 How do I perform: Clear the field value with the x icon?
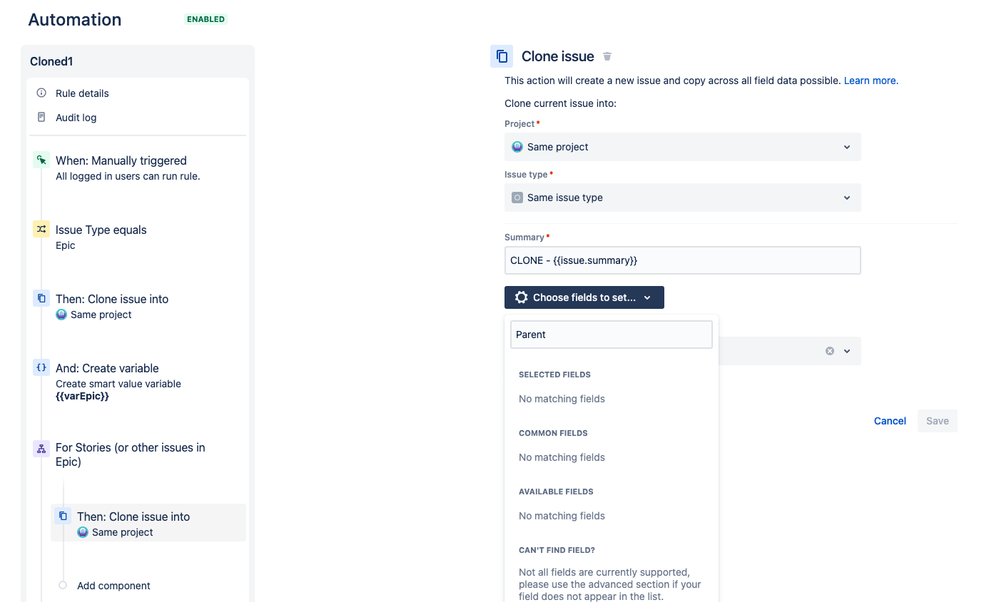coord(830,351)
